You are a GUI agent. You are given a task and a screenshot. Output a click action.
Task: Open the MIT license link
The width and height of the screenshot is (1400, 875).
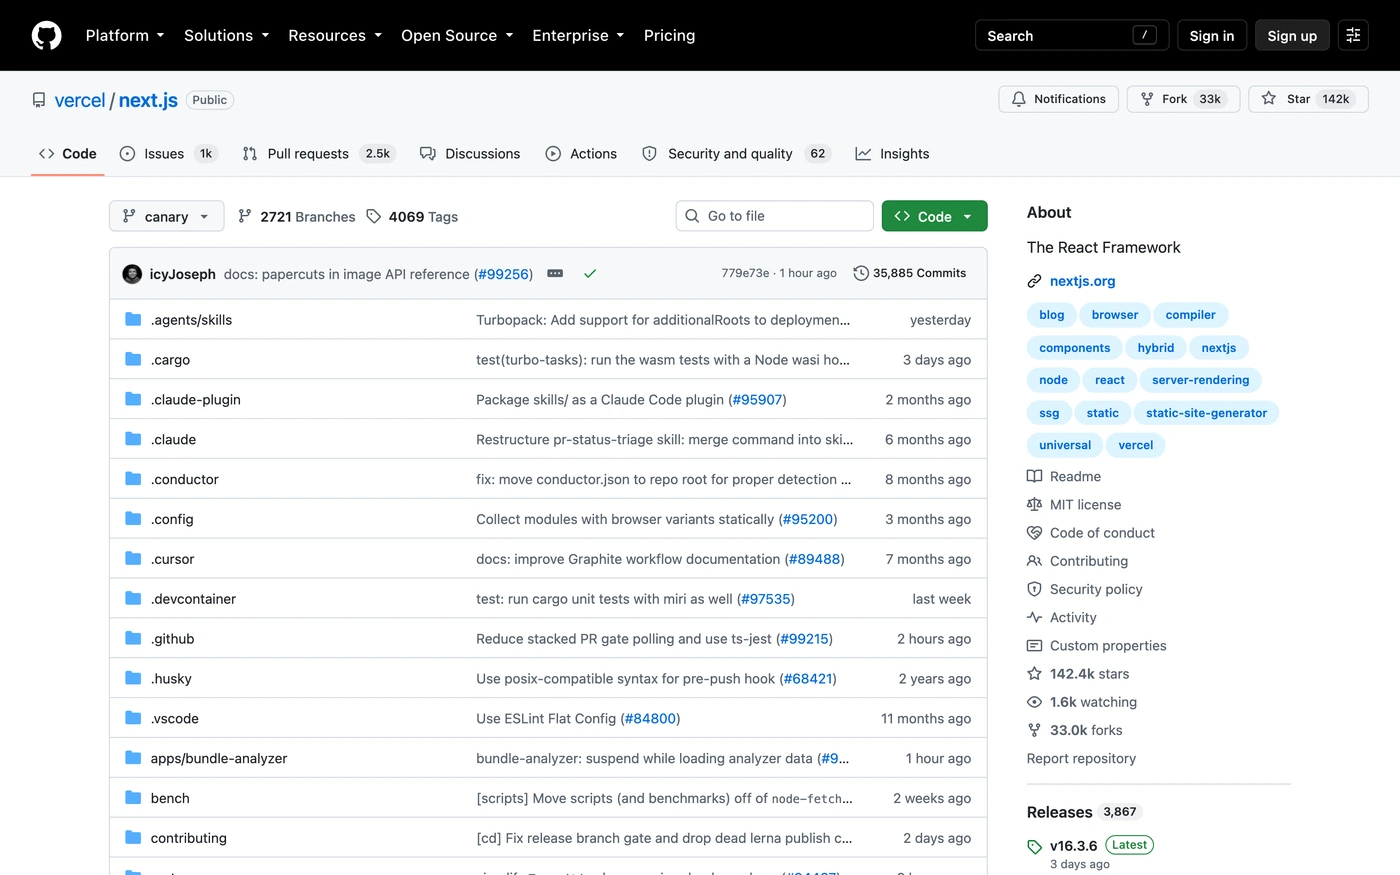point(1085,505)
